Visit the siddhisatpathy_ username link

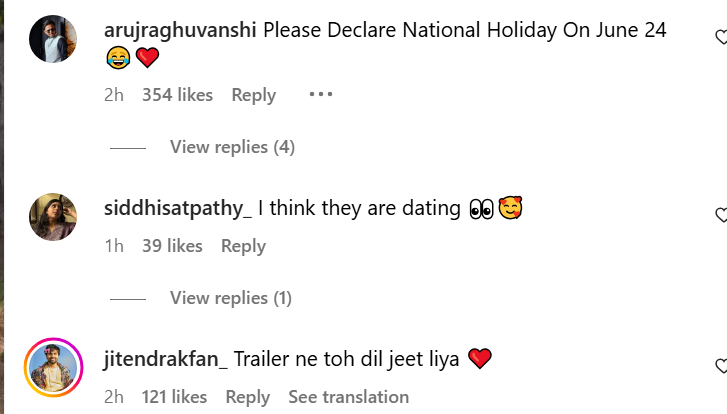click(178, 209)
